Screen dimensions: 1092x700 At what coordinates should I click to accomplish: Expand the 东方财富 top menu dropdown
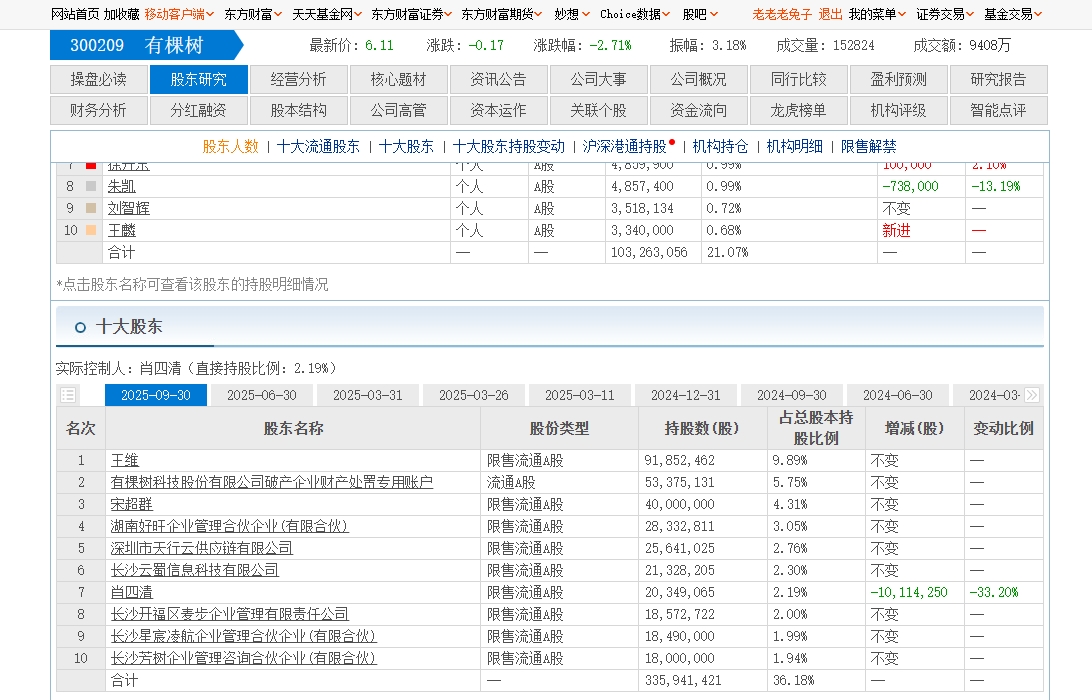click(253, 14)
